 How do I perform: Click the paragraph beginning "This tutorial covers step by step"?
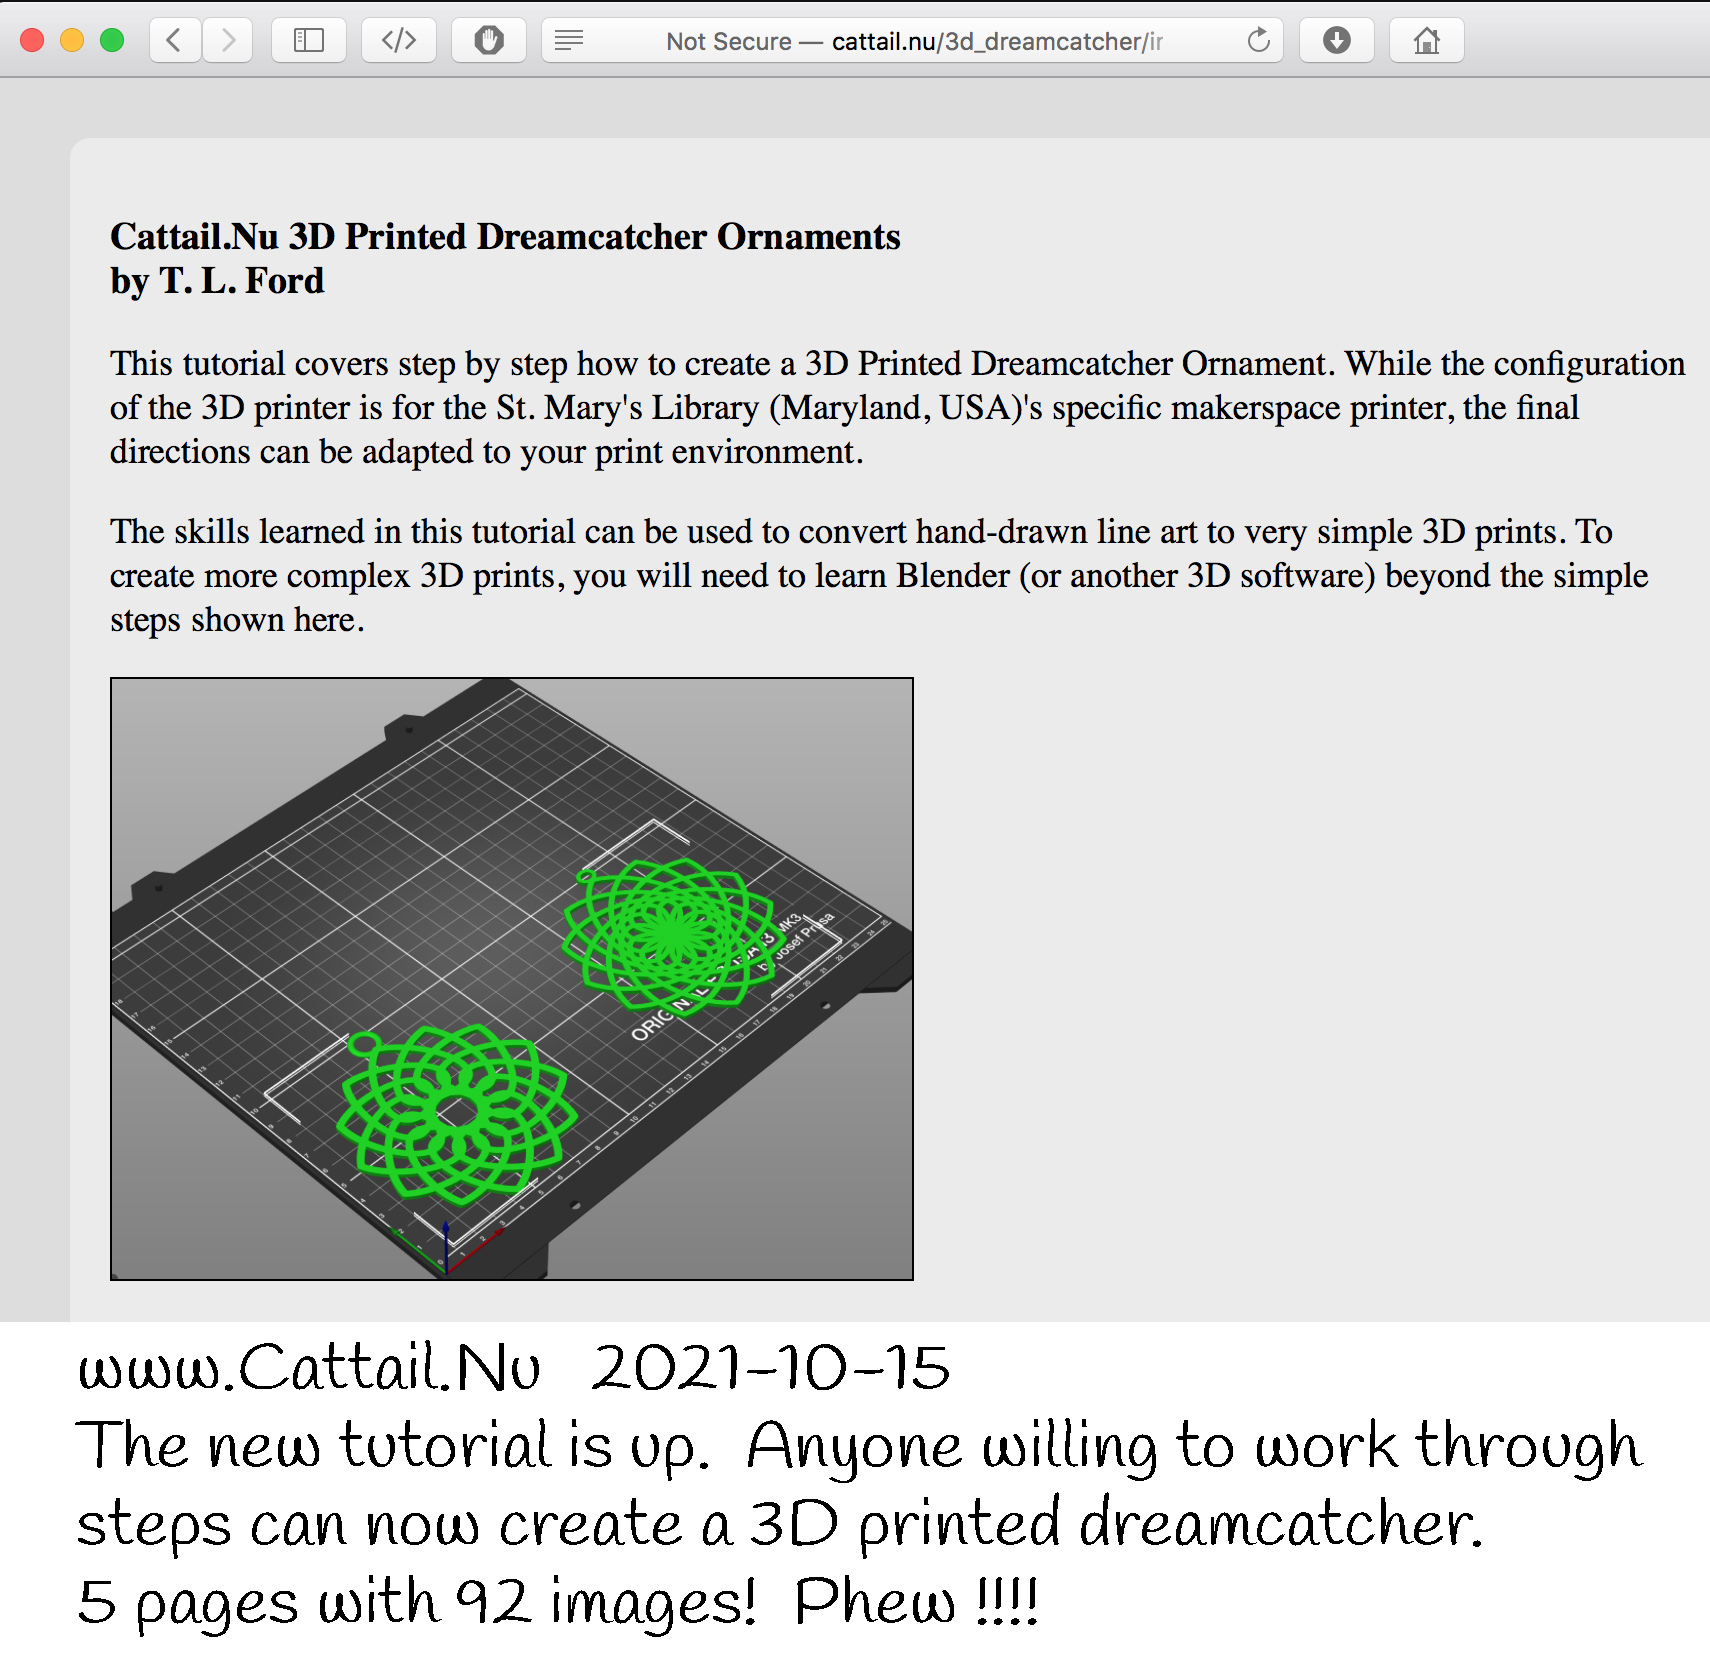897,408
